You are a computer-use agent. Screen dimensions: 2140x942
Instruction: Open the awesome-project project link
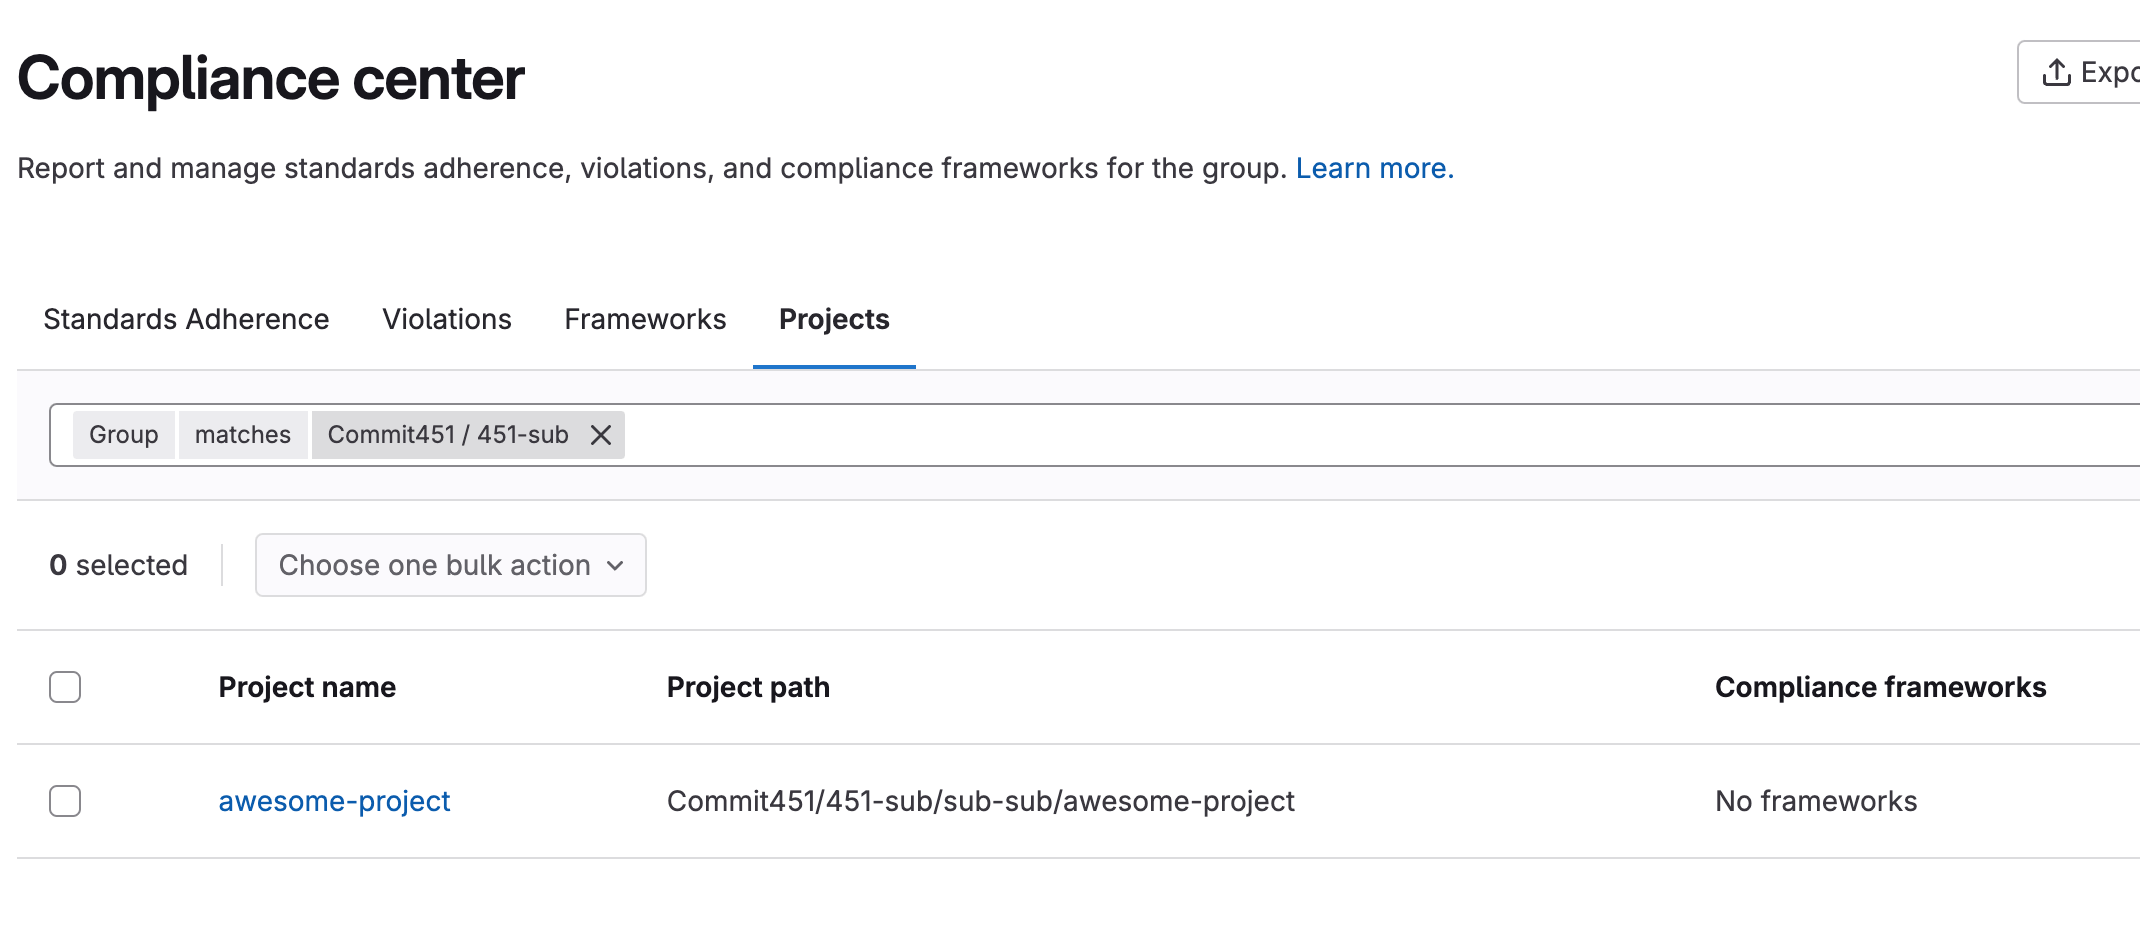(334, 801)
